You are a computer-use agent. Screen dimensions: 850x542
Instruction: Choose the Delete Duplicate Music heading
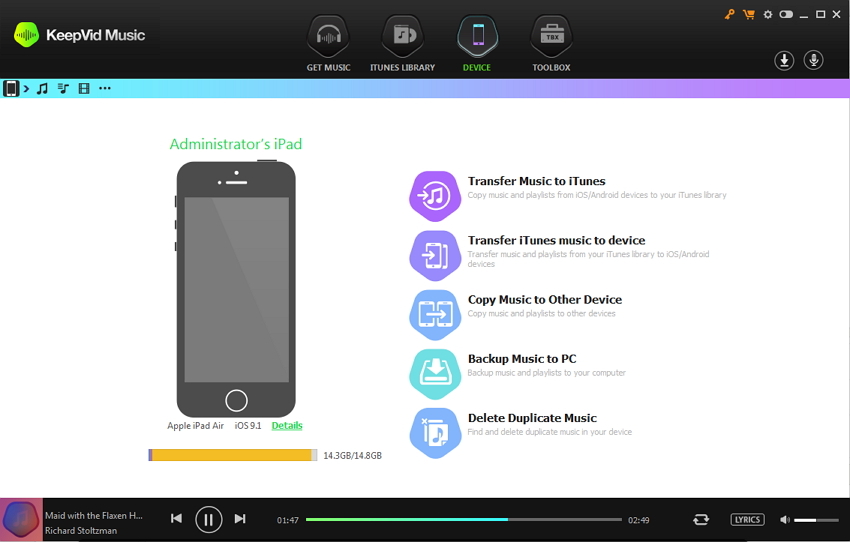coord(532,418)
